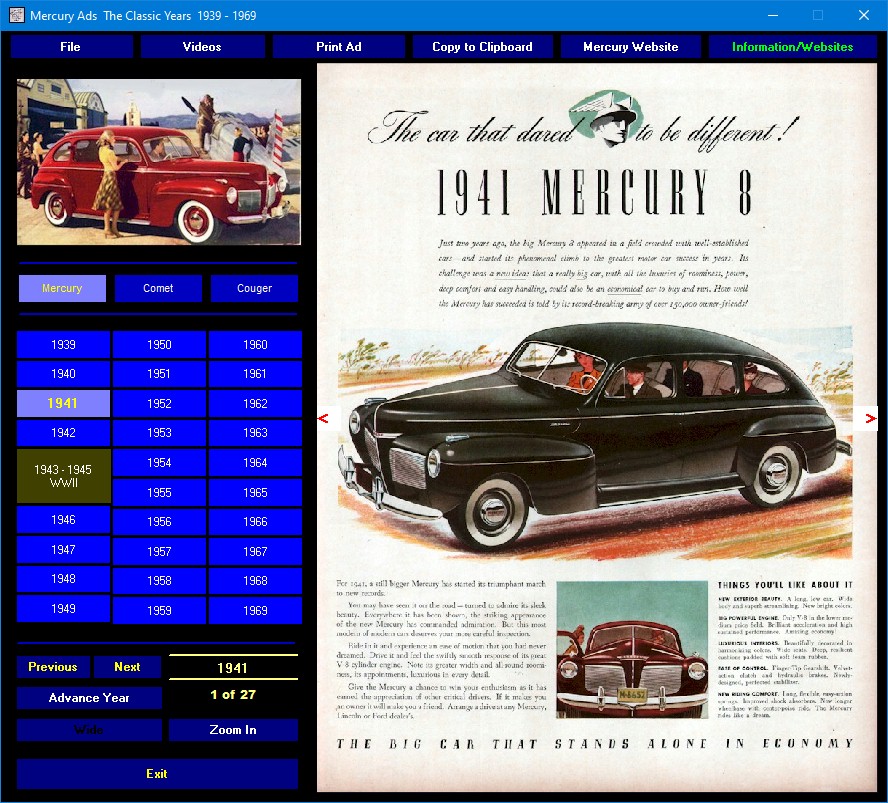This screenshot has height=803, width=888.
Task: Click the 1941 year display label
Action: point(233,668)
